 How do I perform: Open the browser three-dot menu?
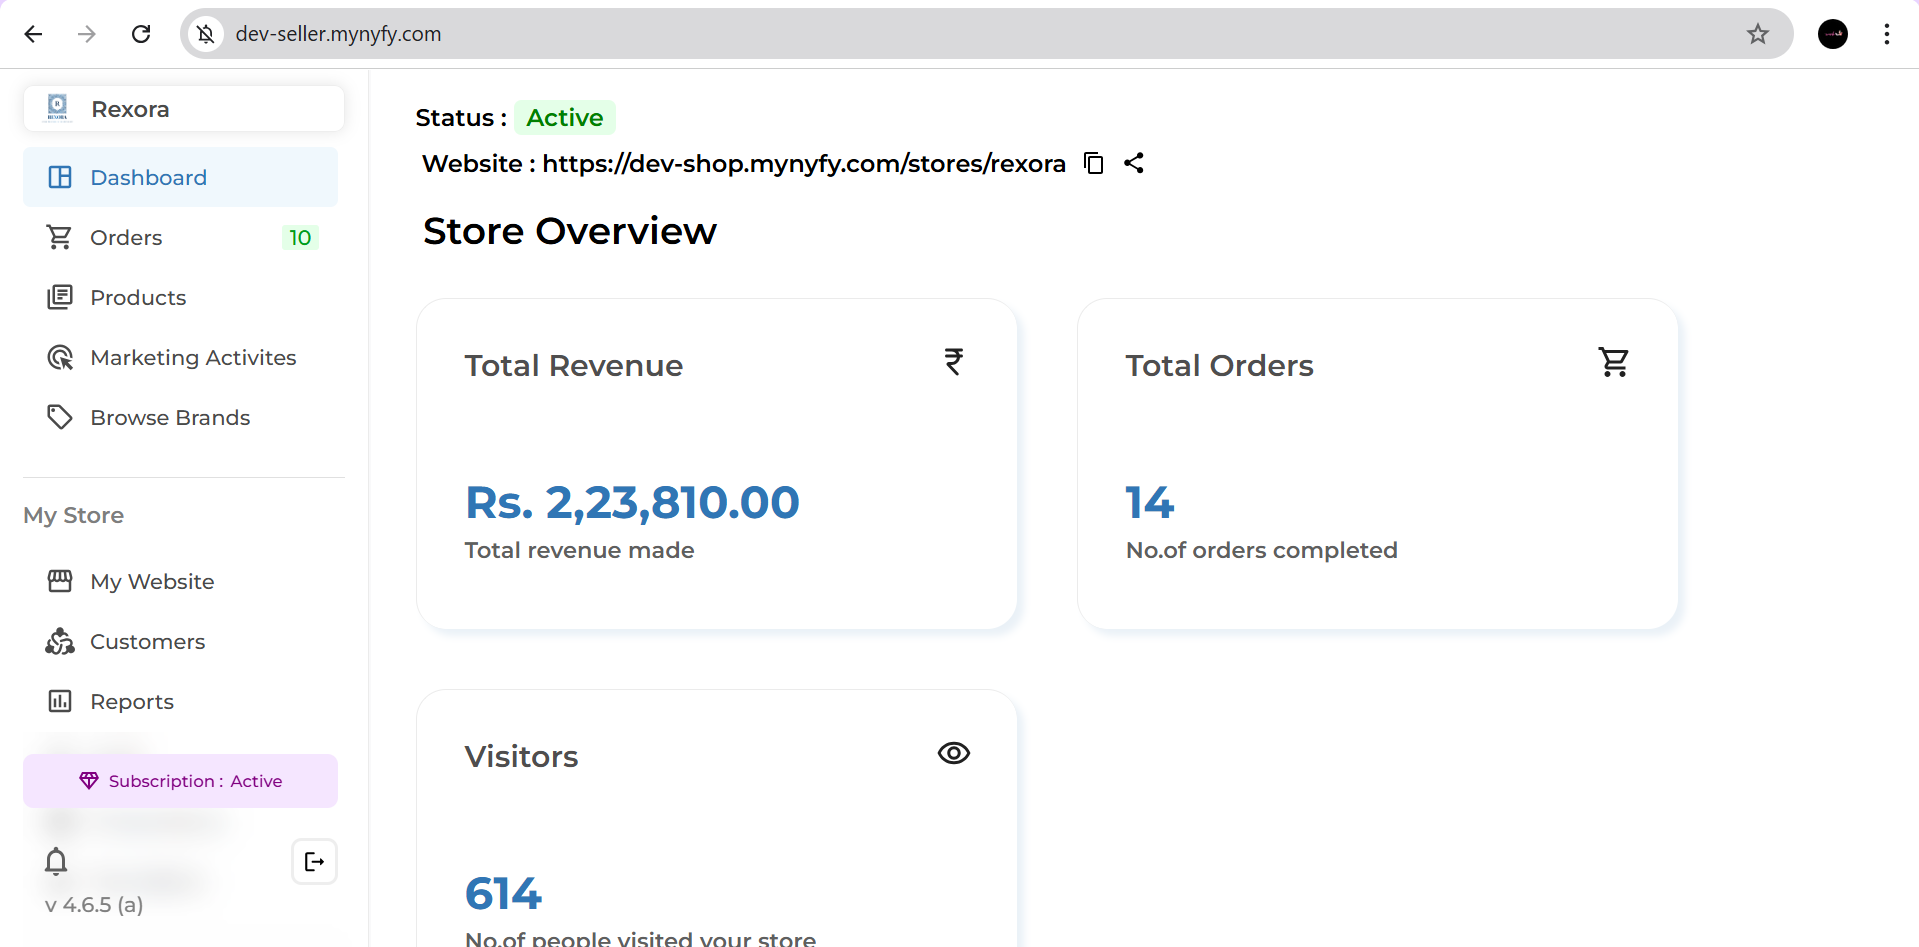click(1886, 33)
